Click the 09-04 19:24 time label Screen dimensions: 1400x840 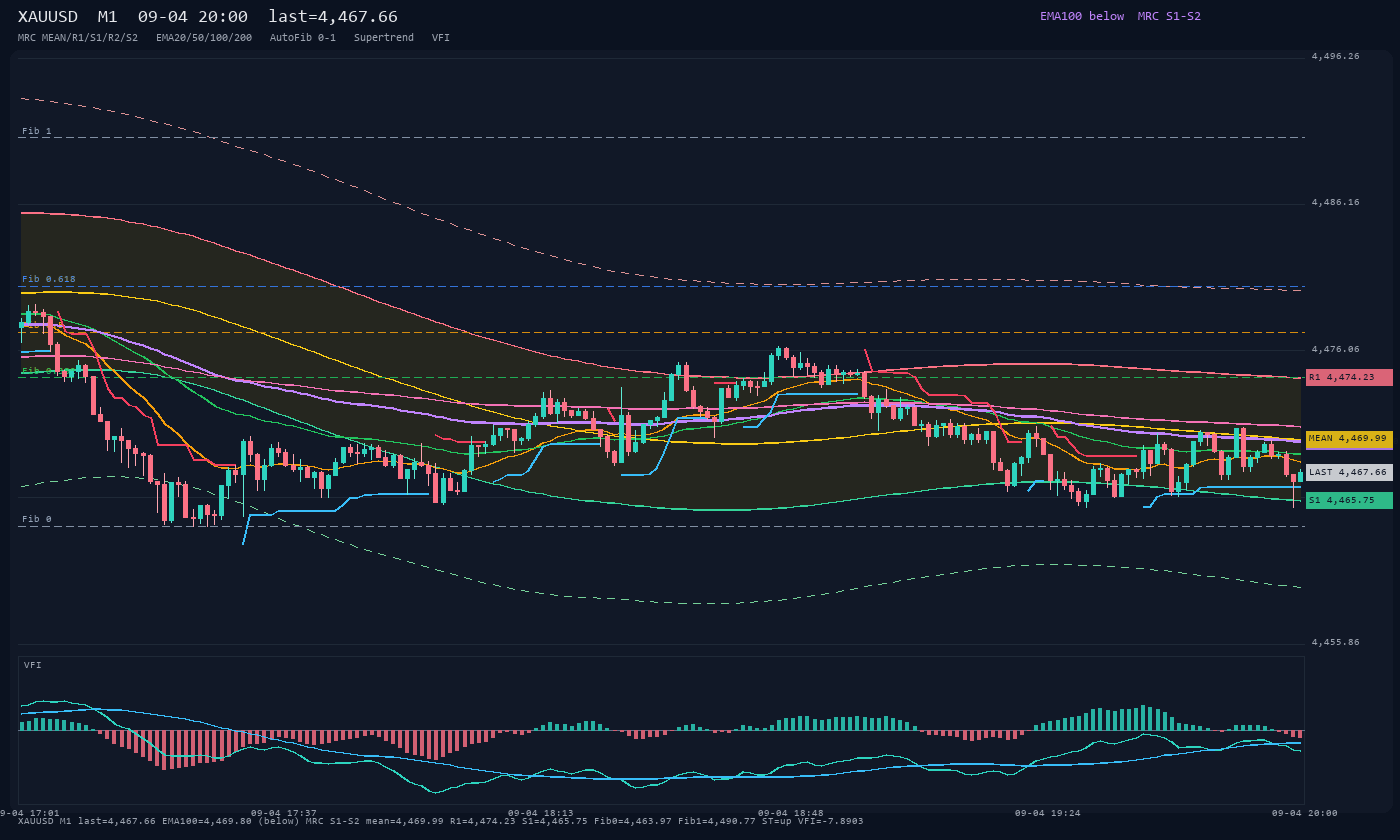tap(1047, 813)
